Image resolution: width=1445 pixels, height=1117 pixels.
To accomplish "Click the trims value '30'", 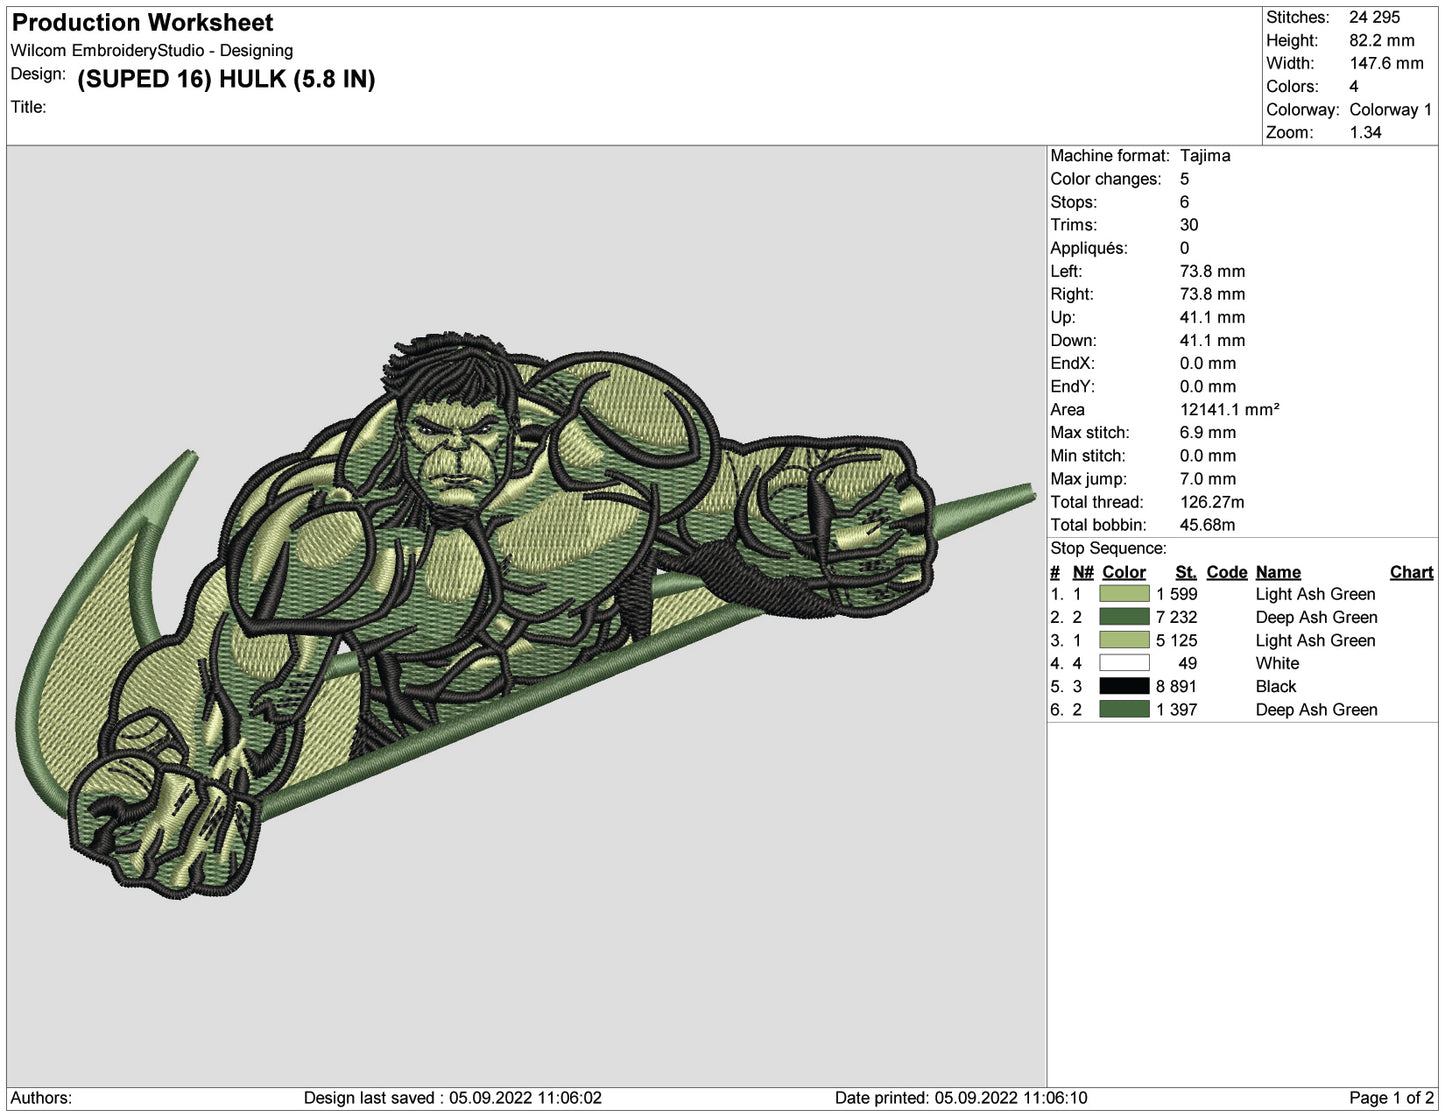I will 1189,224.
